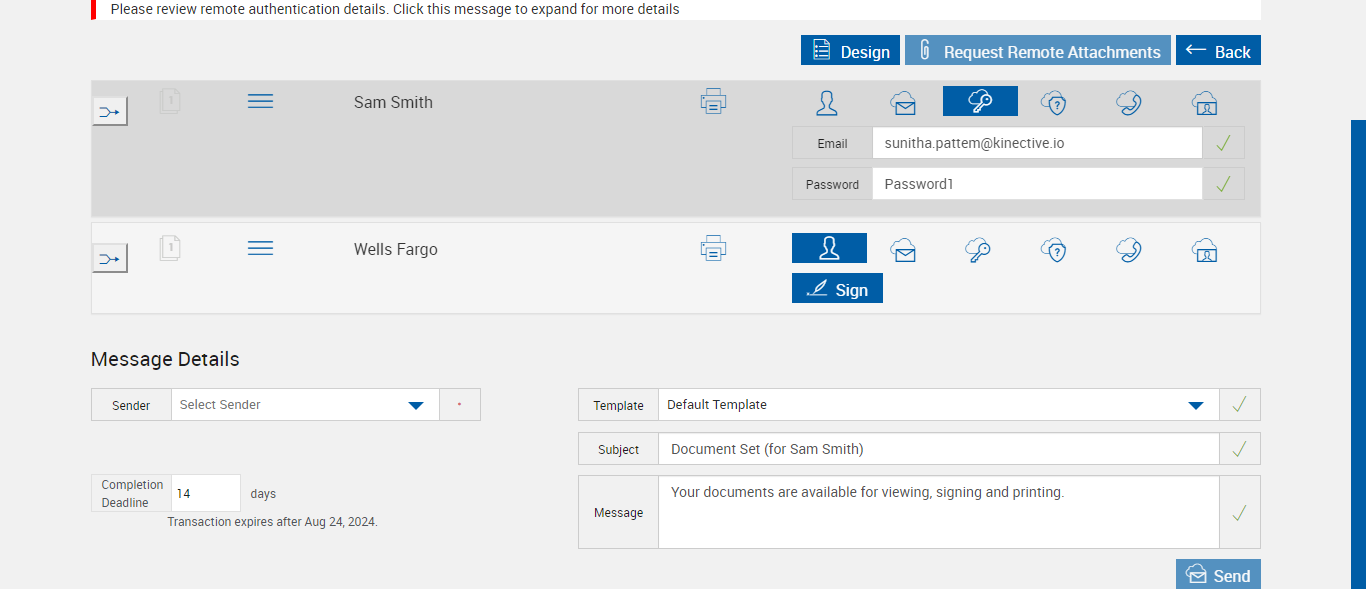Screen dimensions: 1366x589
Task: Click shield question icon for Sam Smith
Action: point(1053,102)
